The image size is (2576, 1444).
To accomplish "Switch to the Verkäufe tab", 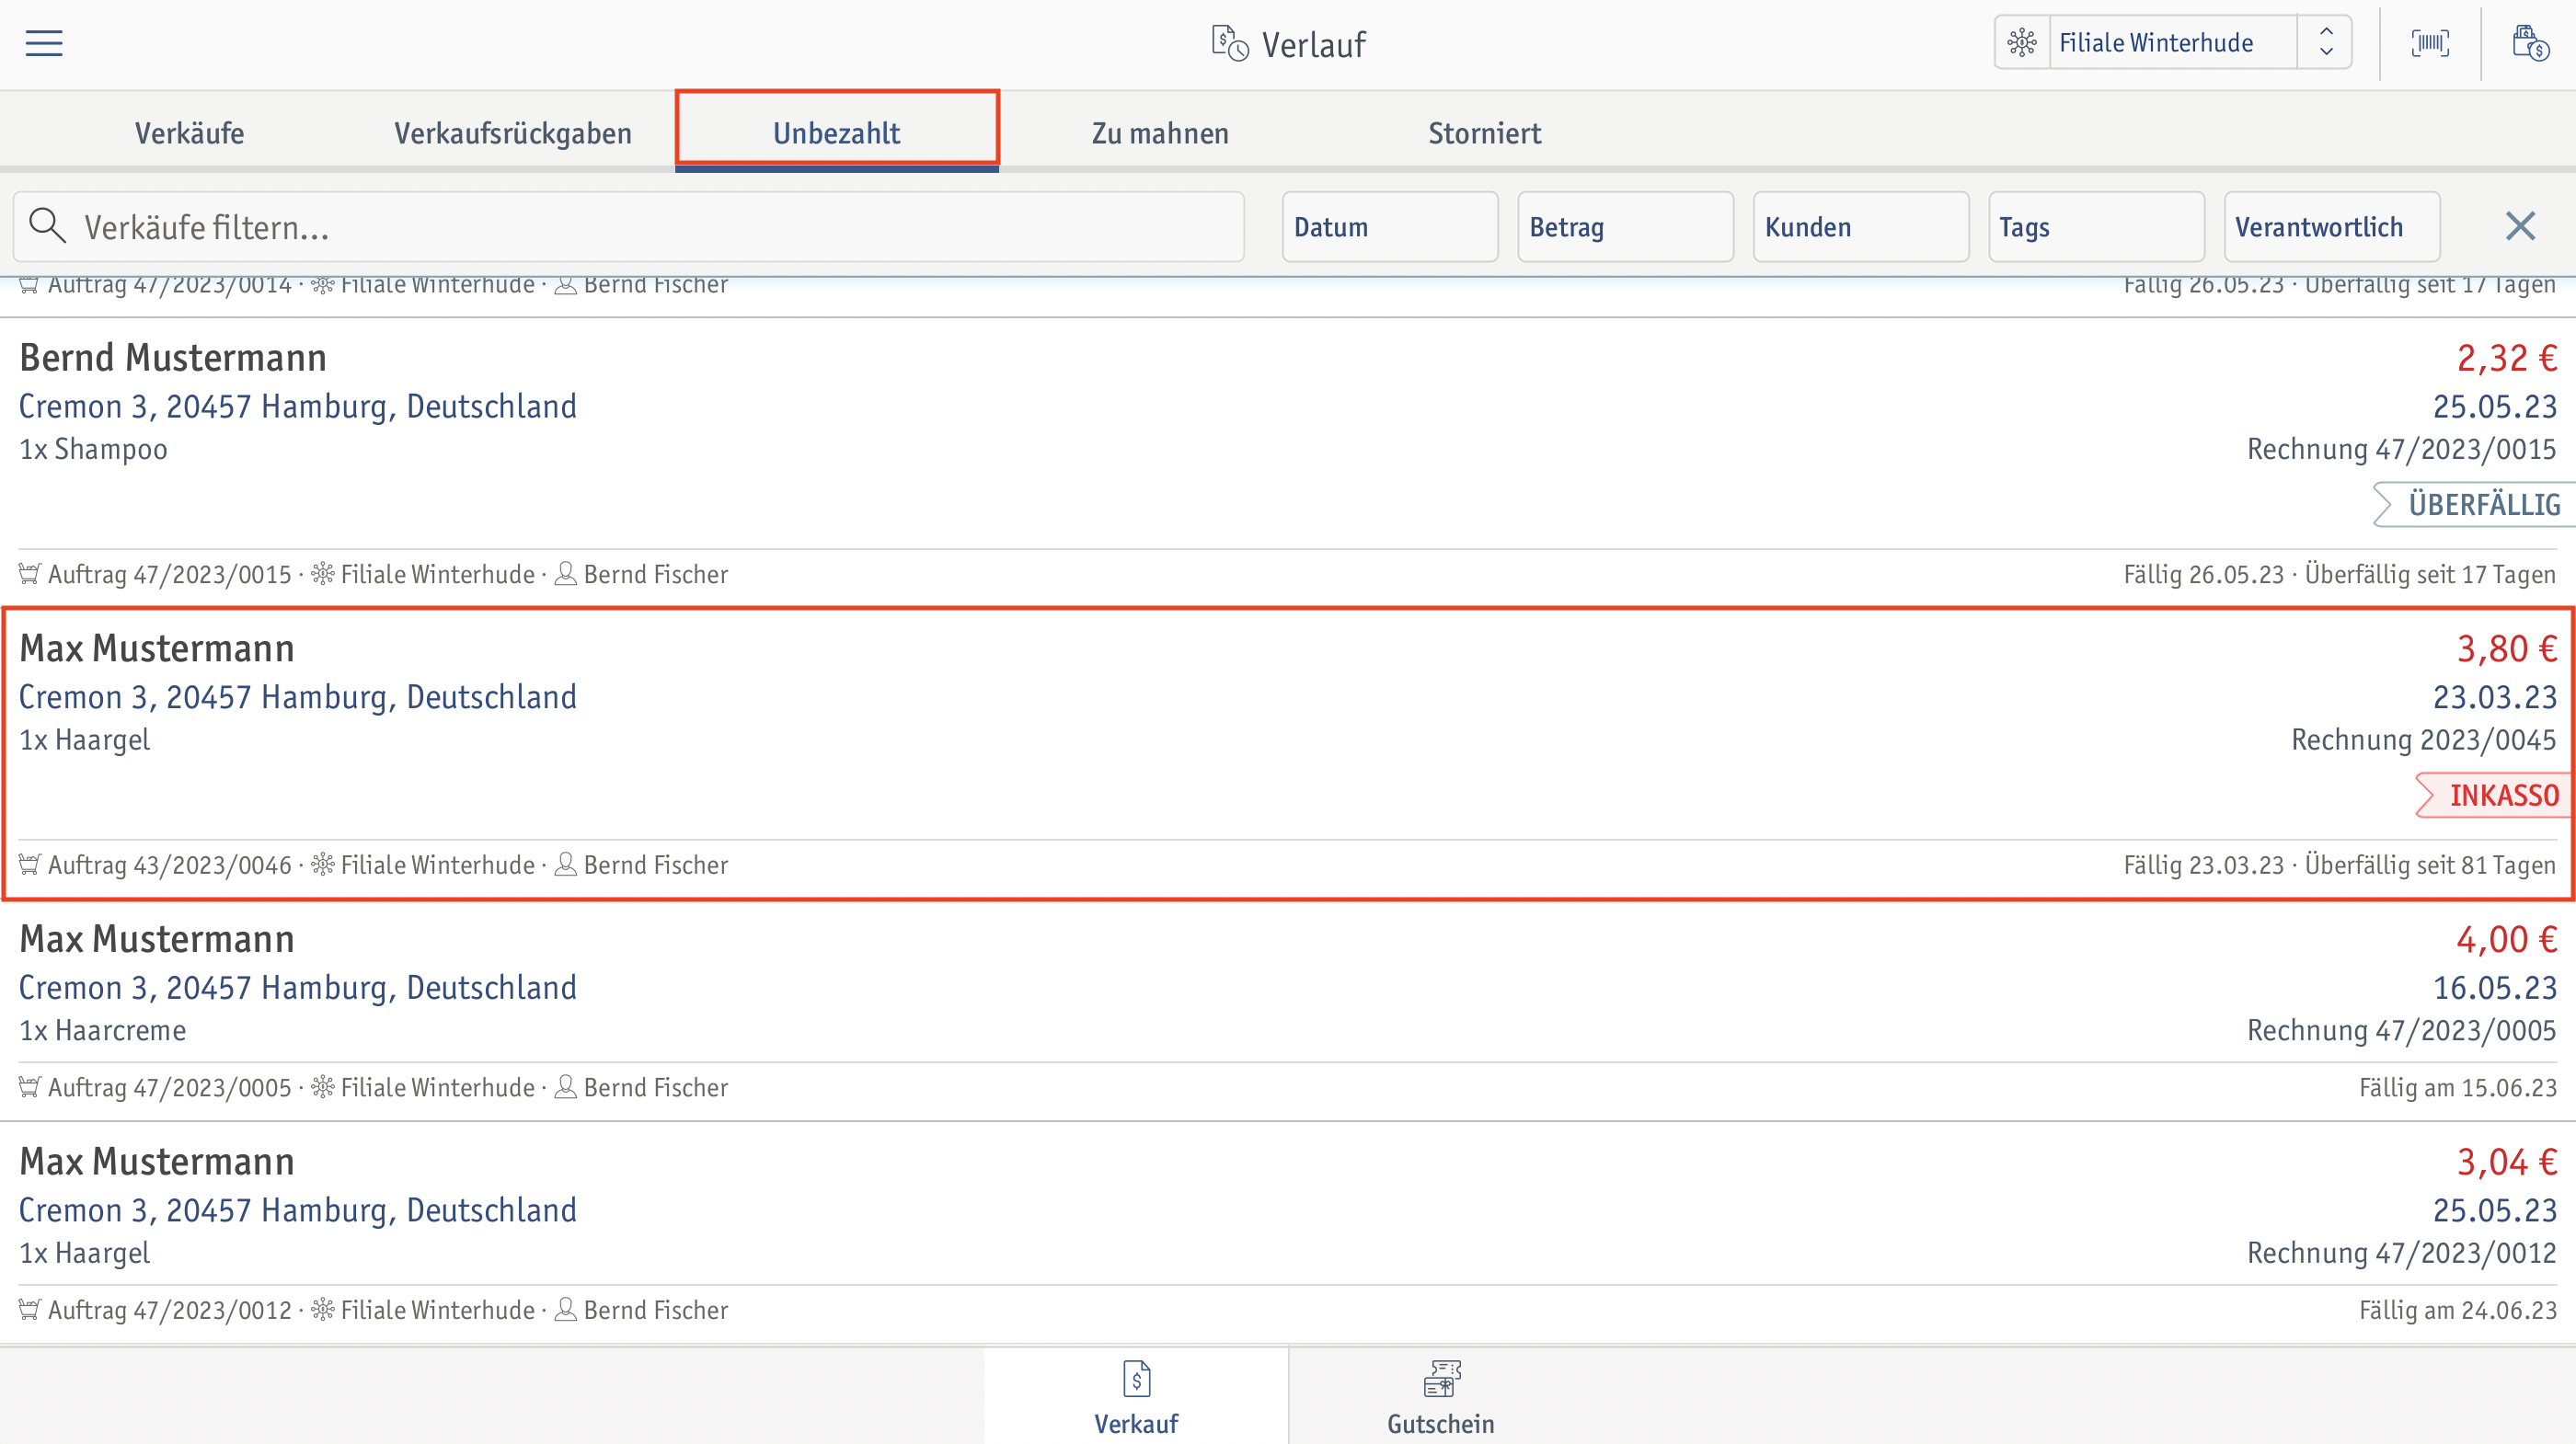I will click(189, 133).
